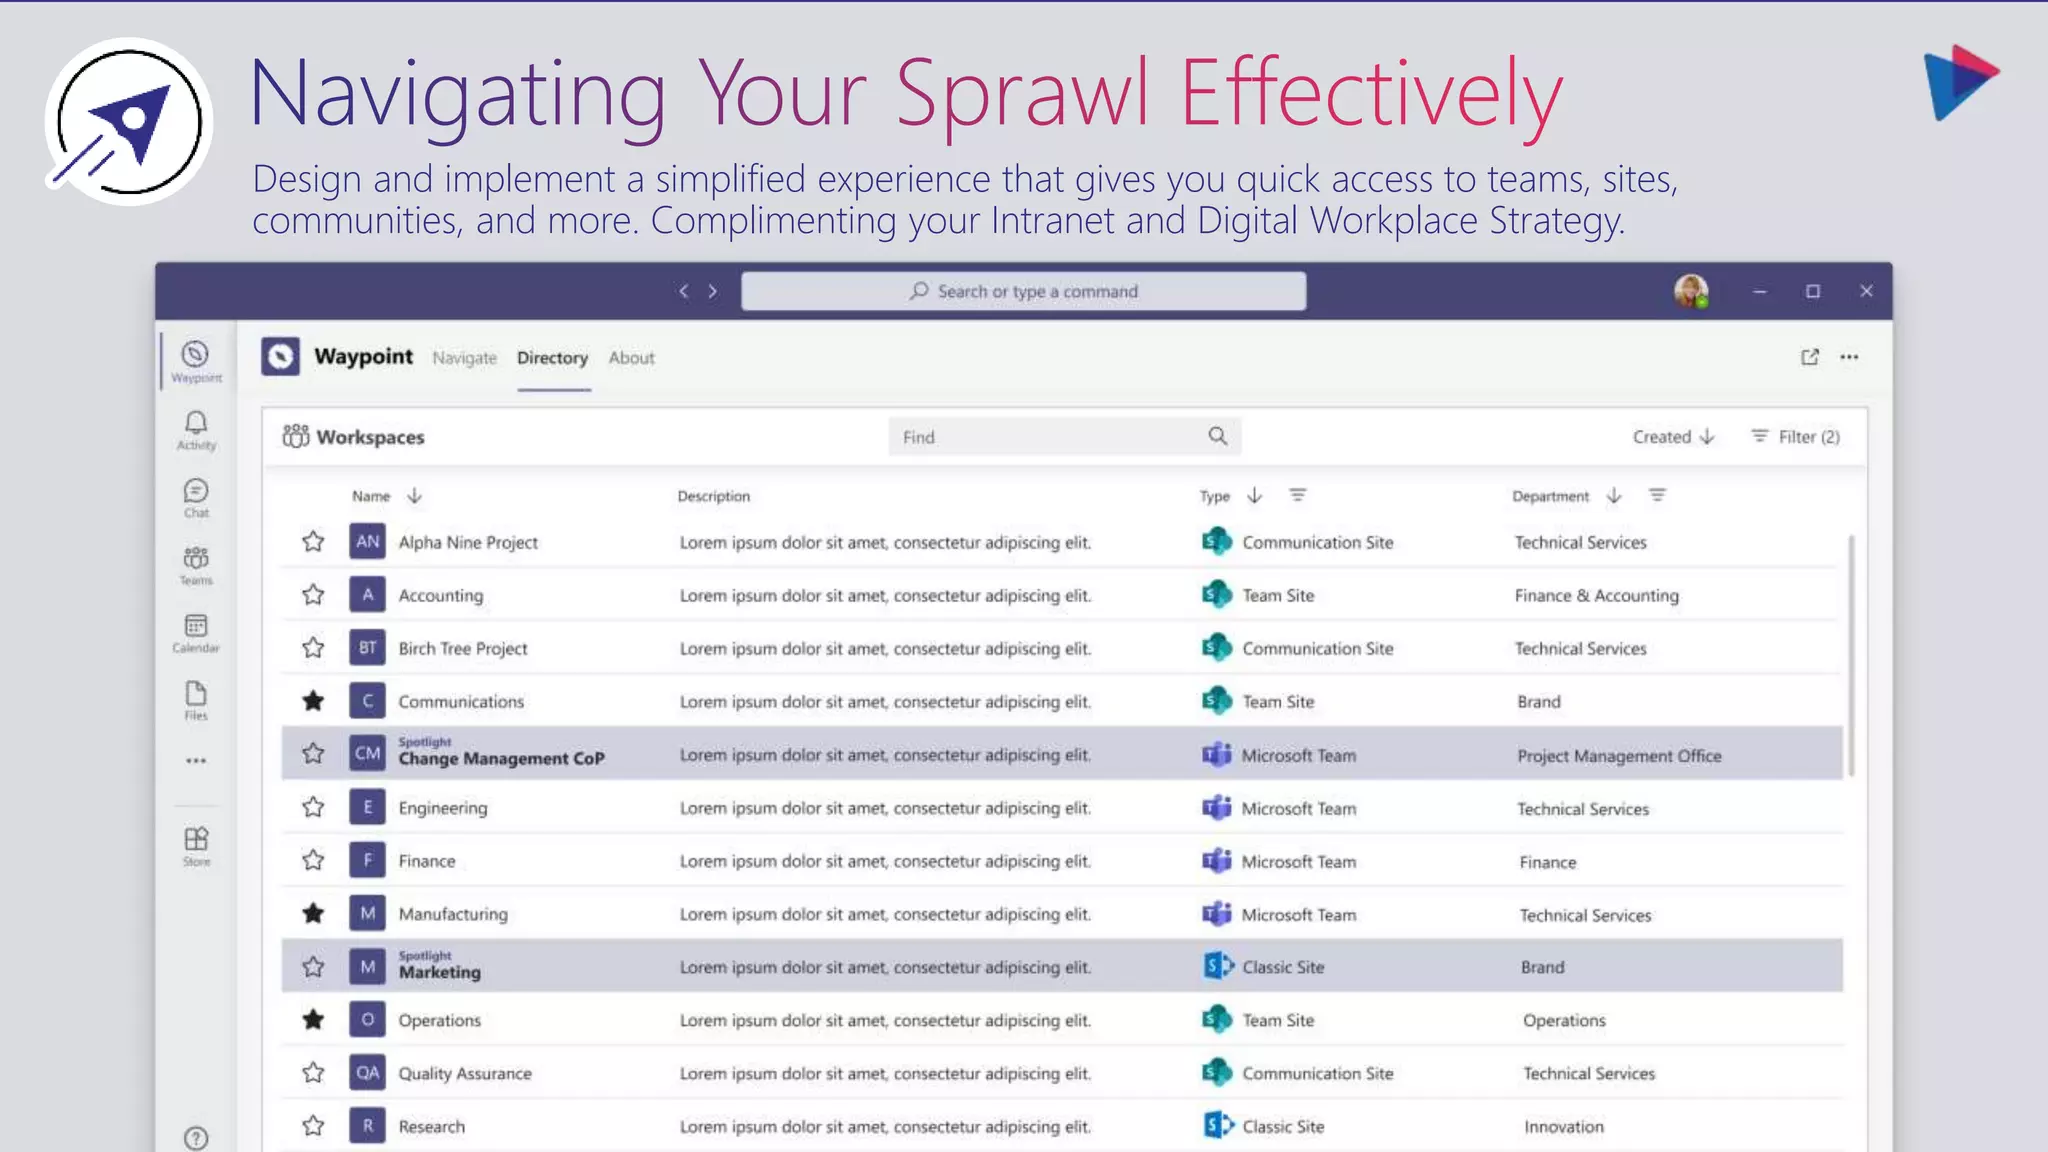Screen dimensions: 2048x1152
Task: Open the Marketing workspace
Action: [x=439, y=972]
